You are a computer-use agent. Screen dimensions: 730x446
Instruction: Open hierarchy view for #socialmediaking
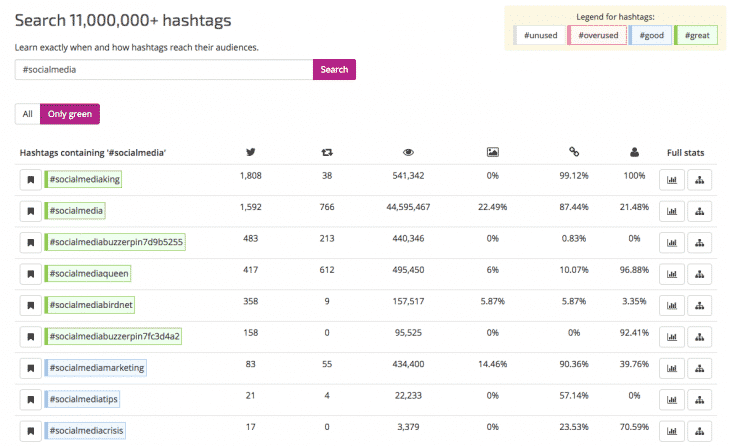pyautogui.click(x=699, y=180)
